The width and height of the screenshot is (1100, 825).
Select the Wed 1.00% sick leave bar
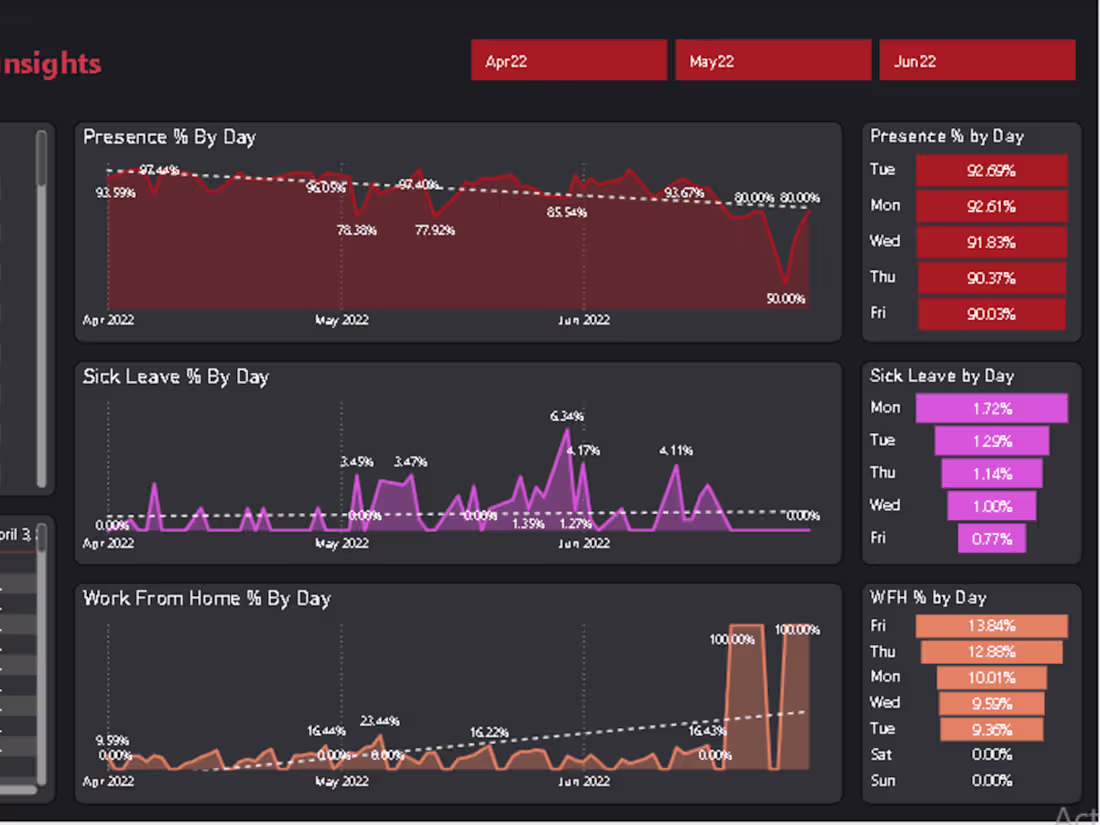992,506
